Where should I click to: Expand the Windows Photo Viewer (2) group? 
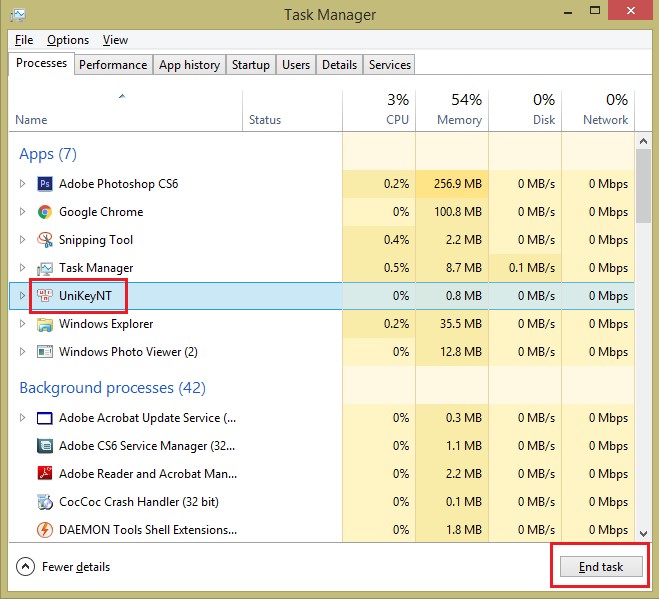[x=23, y=352]
